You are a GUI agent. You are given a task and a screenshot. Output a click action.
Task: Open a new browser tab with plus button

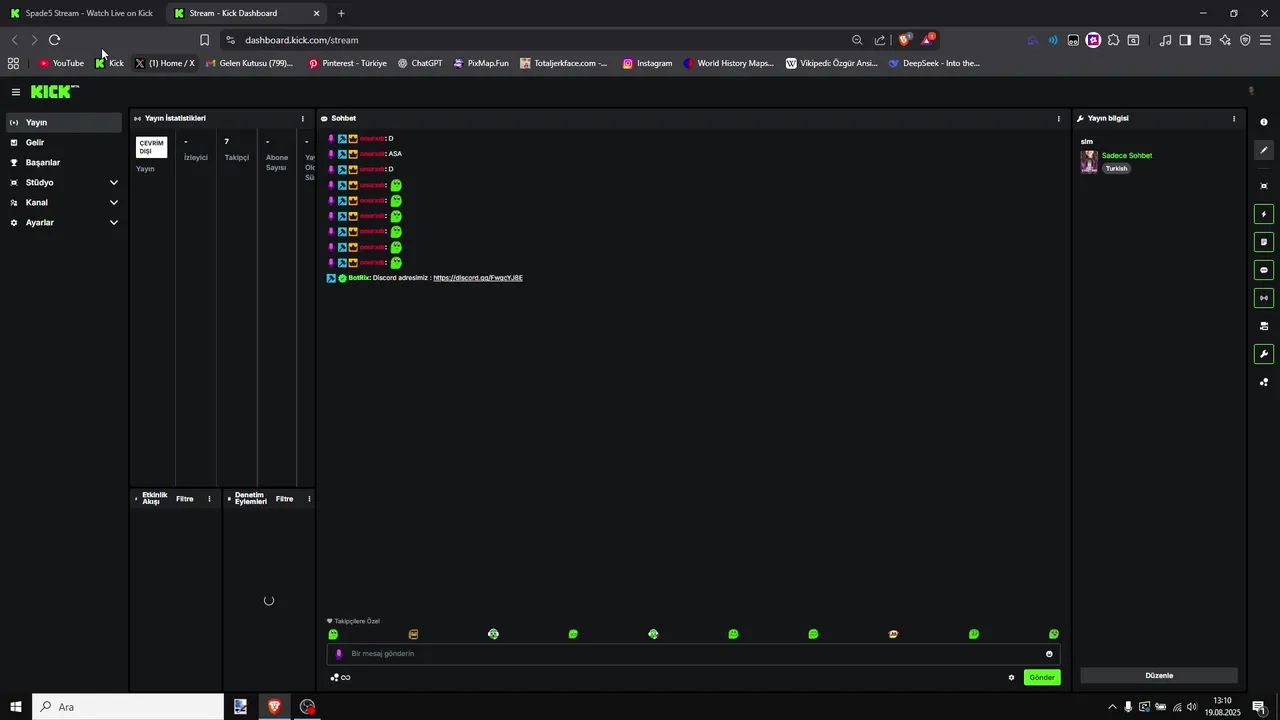[x=341, y=13]
